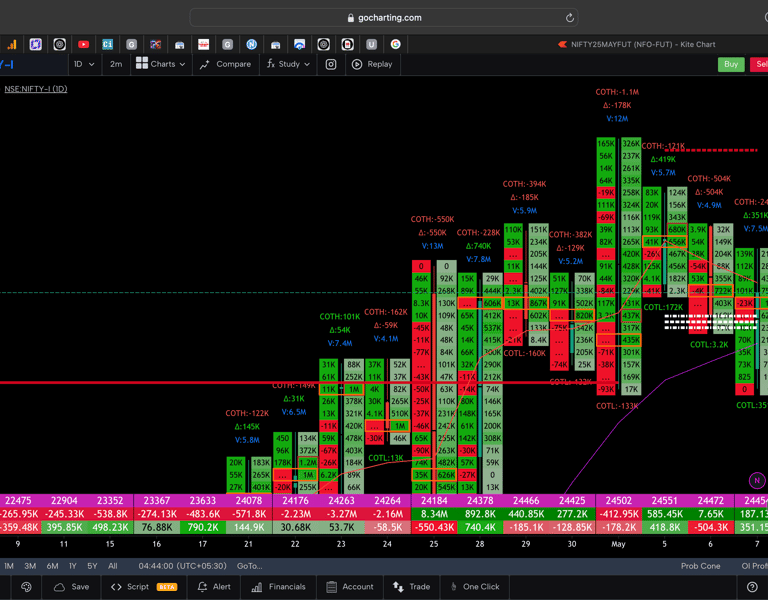Click the purple circular N badge on the chart
This screenshot has height=600, width=768.
(x=757, y=480)
